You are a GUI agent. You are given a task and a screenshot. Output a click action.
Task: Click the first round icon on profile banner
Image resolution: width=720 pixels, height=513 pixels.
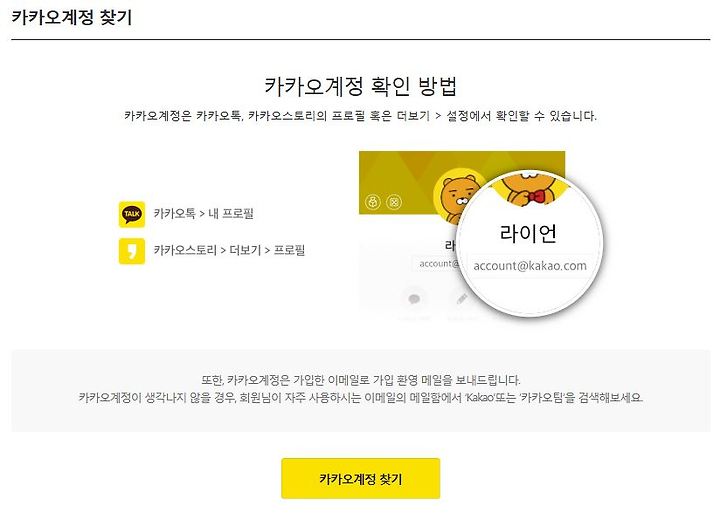373,202
